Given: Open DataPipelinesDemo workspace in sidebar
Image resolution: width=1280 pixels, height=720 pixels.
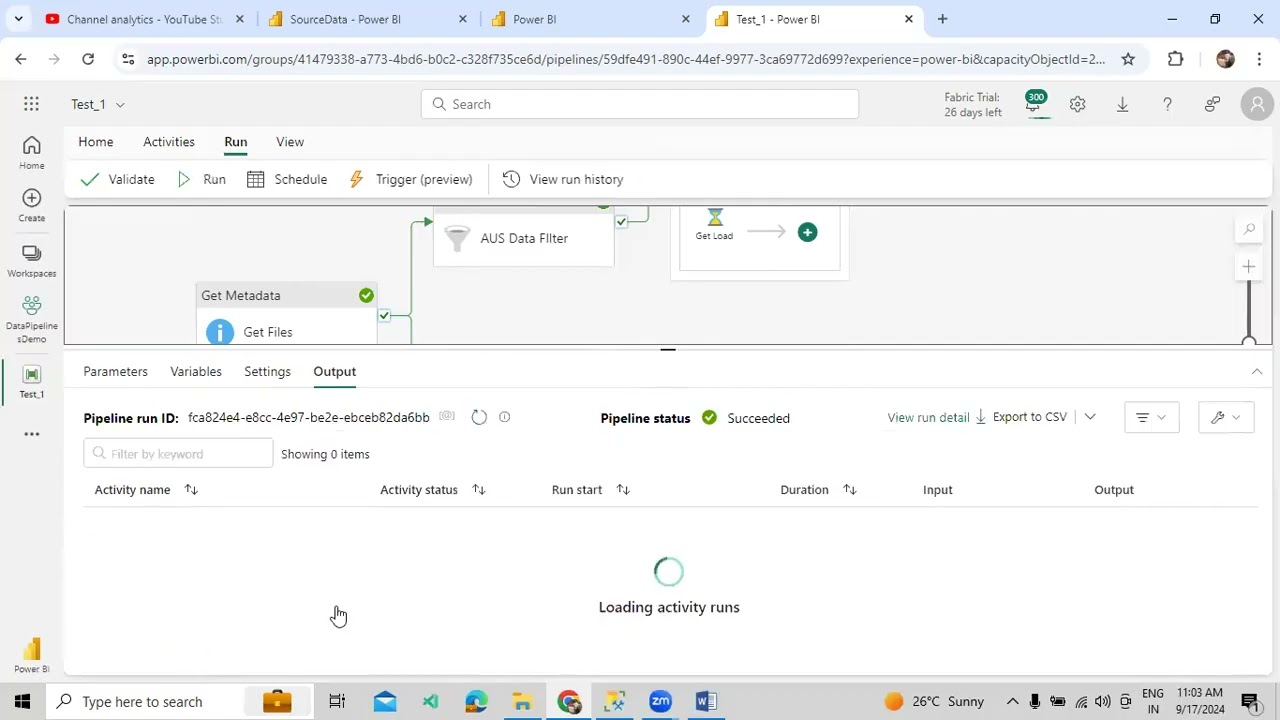Looking at the screenshot, I should point(31,319).
